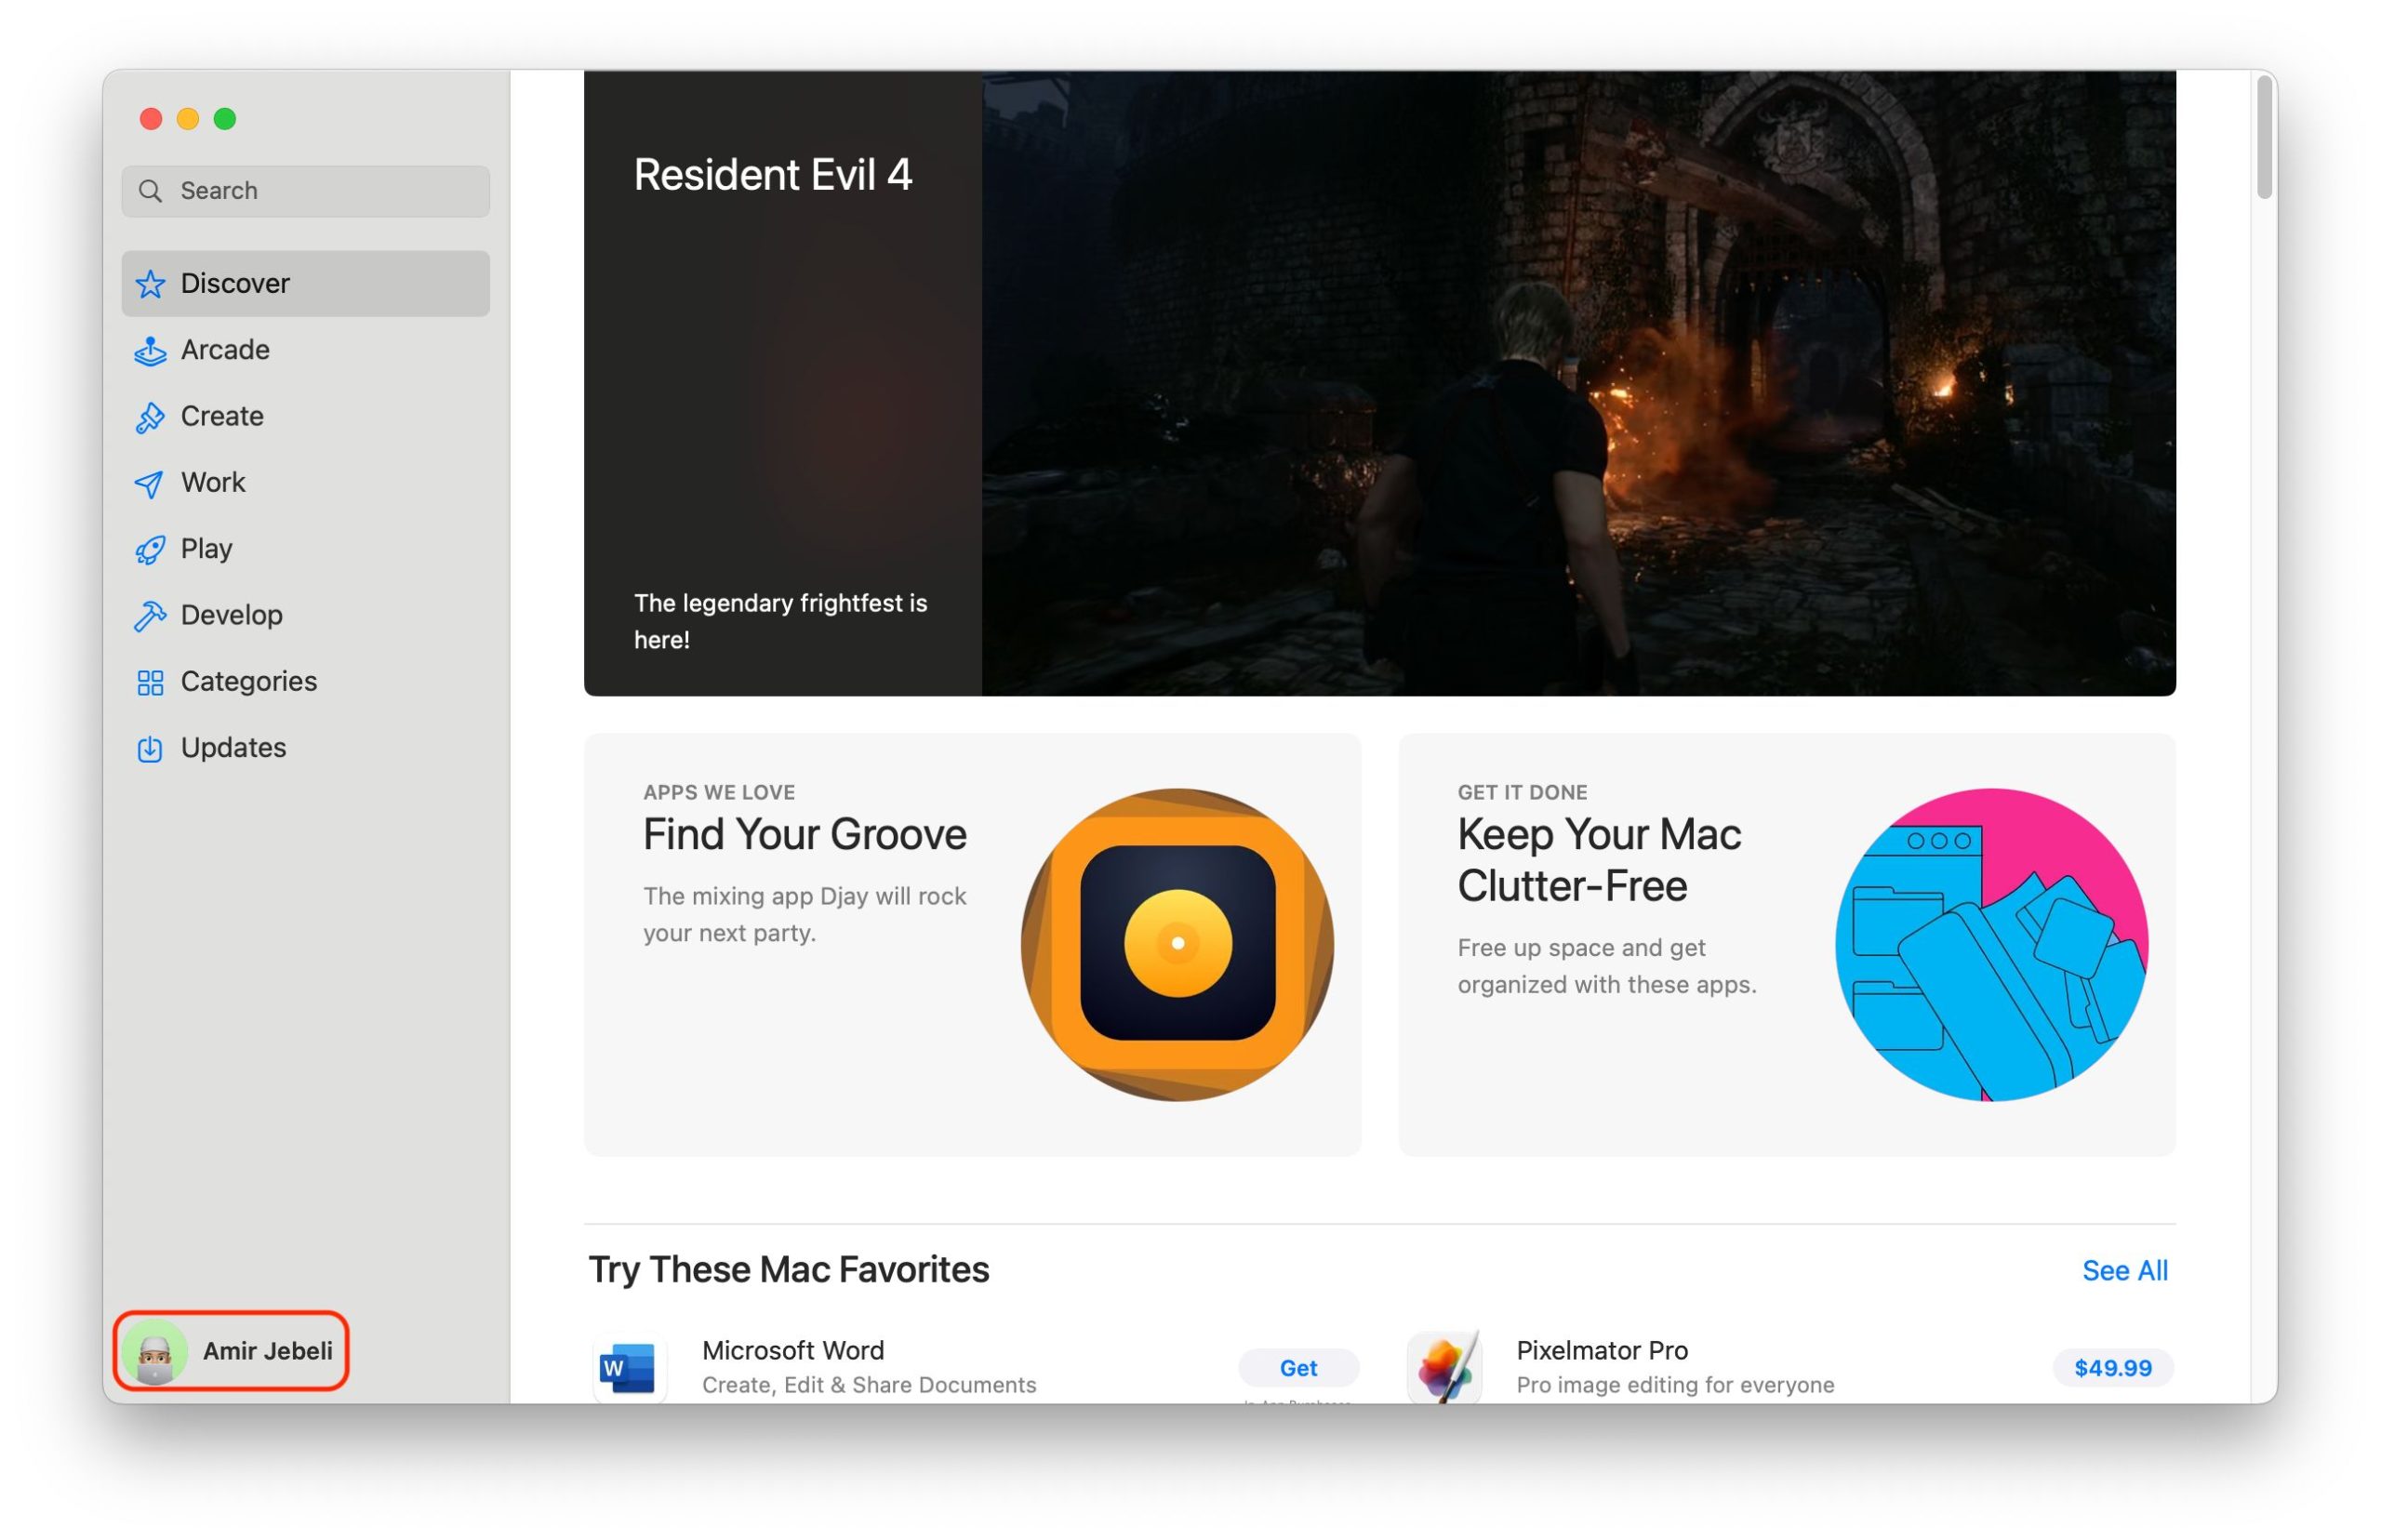The width and height of the screenshot is (2381, 1540).
Task: Click the vertical scrollbar thumb
Action: coord(2264,138)
